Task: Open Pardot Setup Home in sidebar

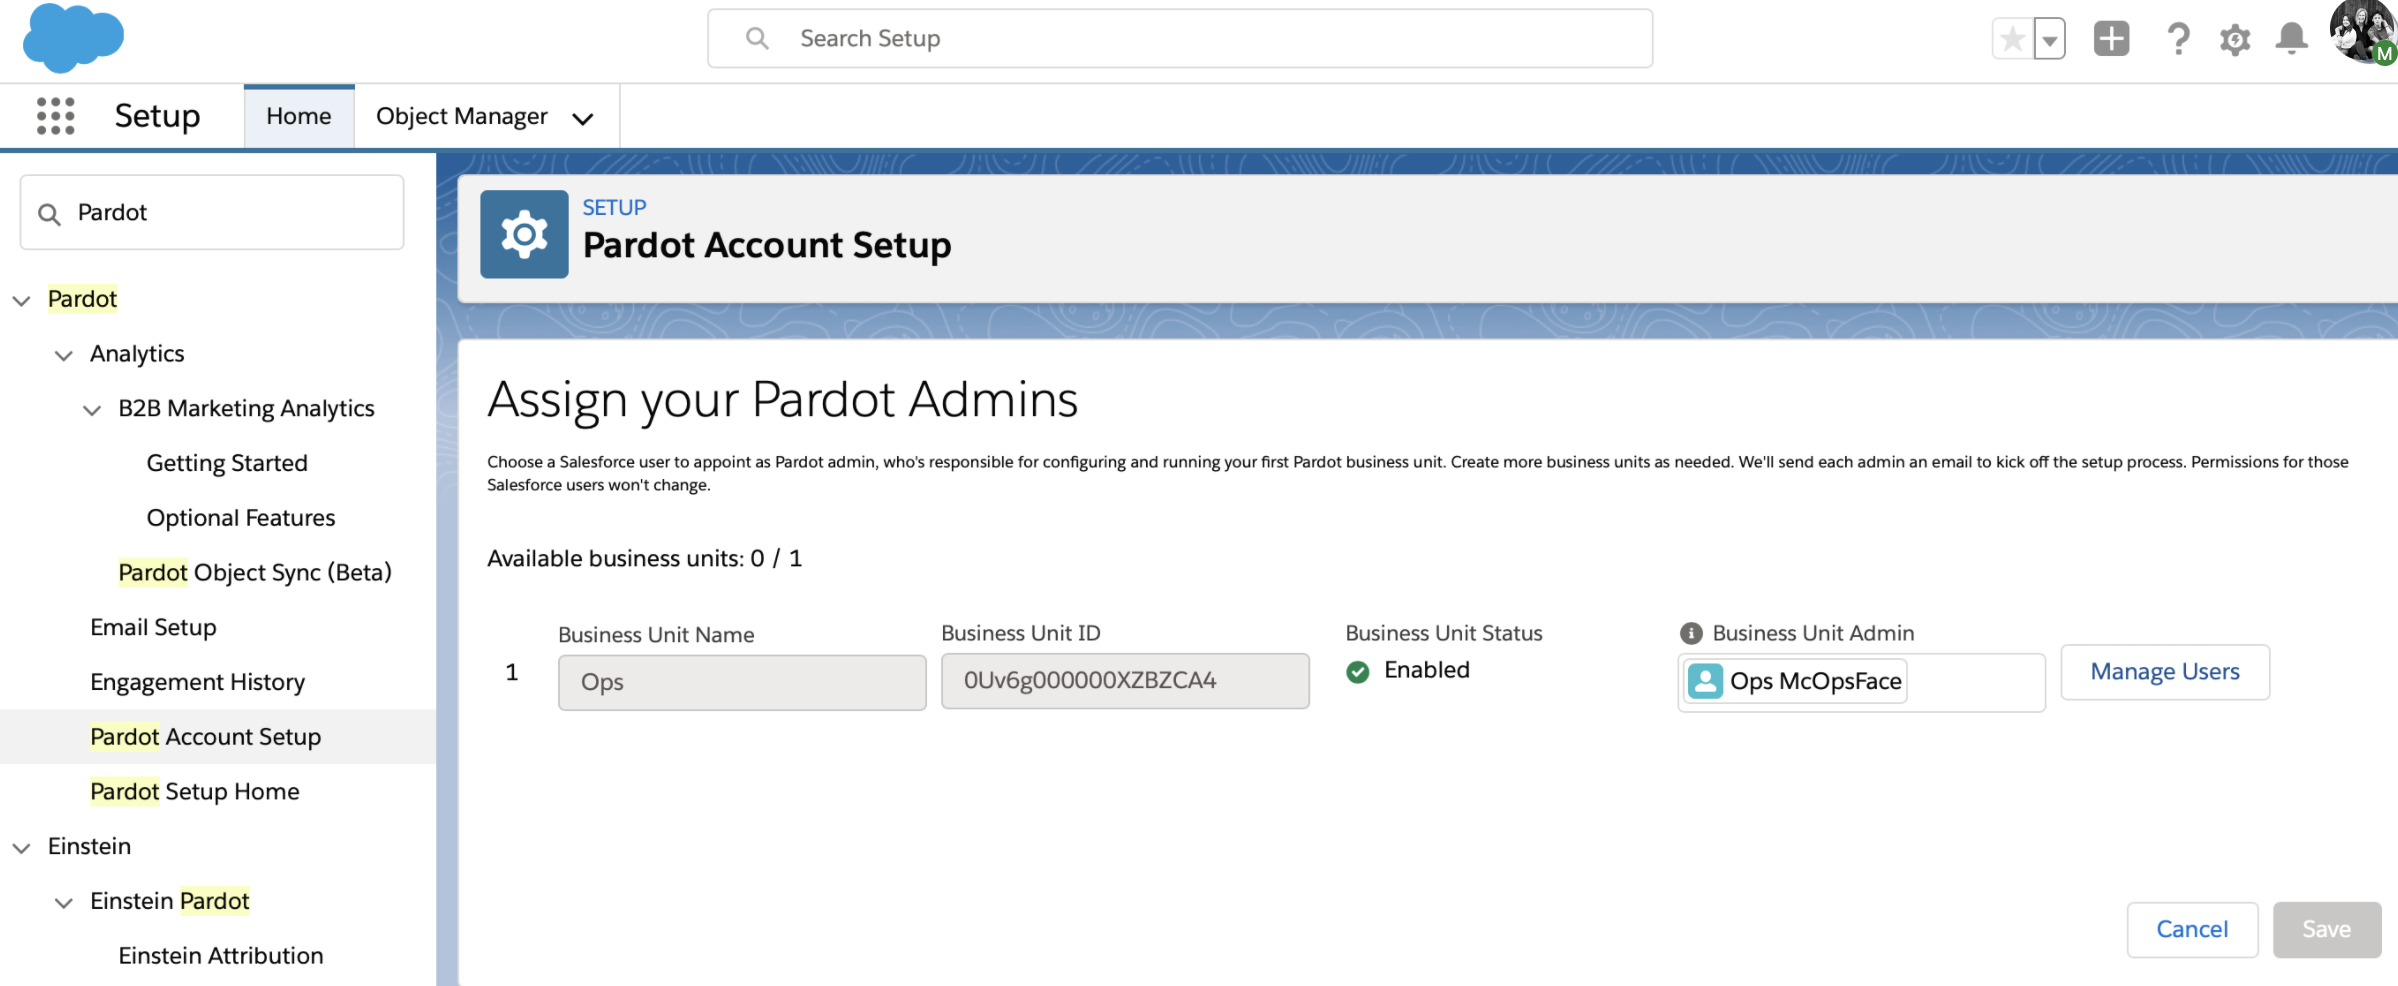Action: pos(195,791)
